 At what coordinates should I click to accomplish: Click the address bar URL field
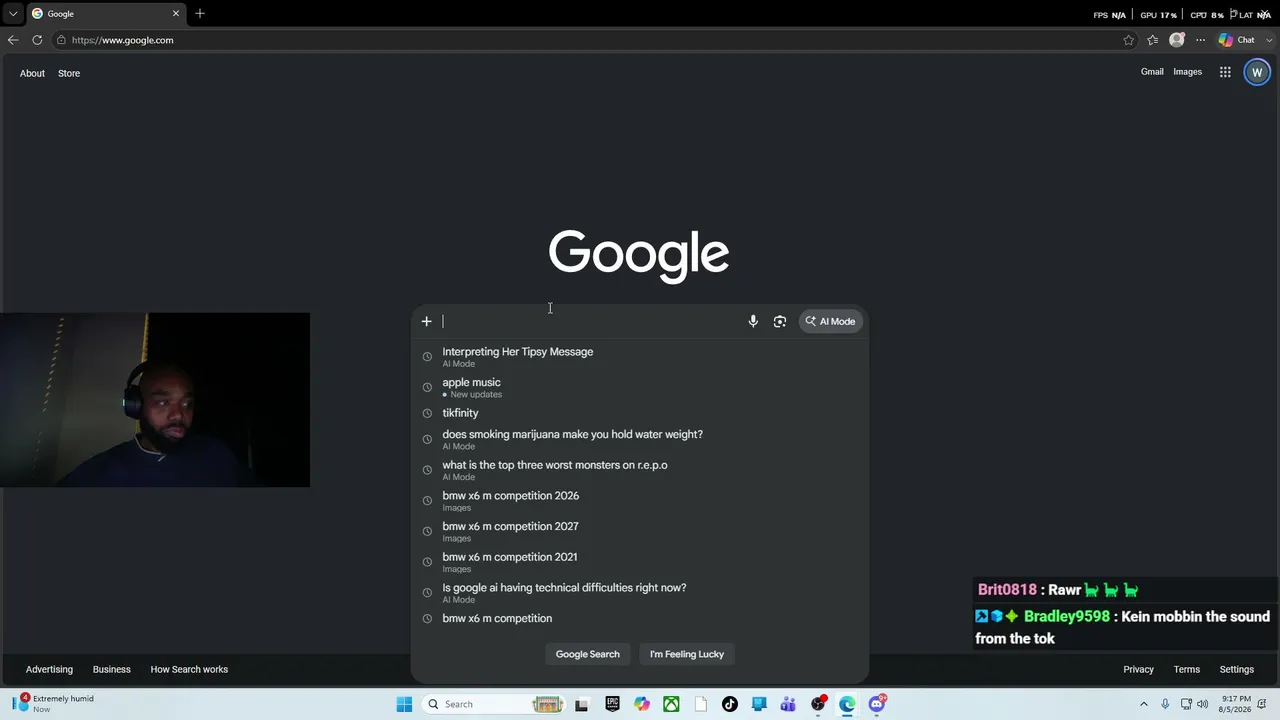pyautogui.click(x=590, y=40)
